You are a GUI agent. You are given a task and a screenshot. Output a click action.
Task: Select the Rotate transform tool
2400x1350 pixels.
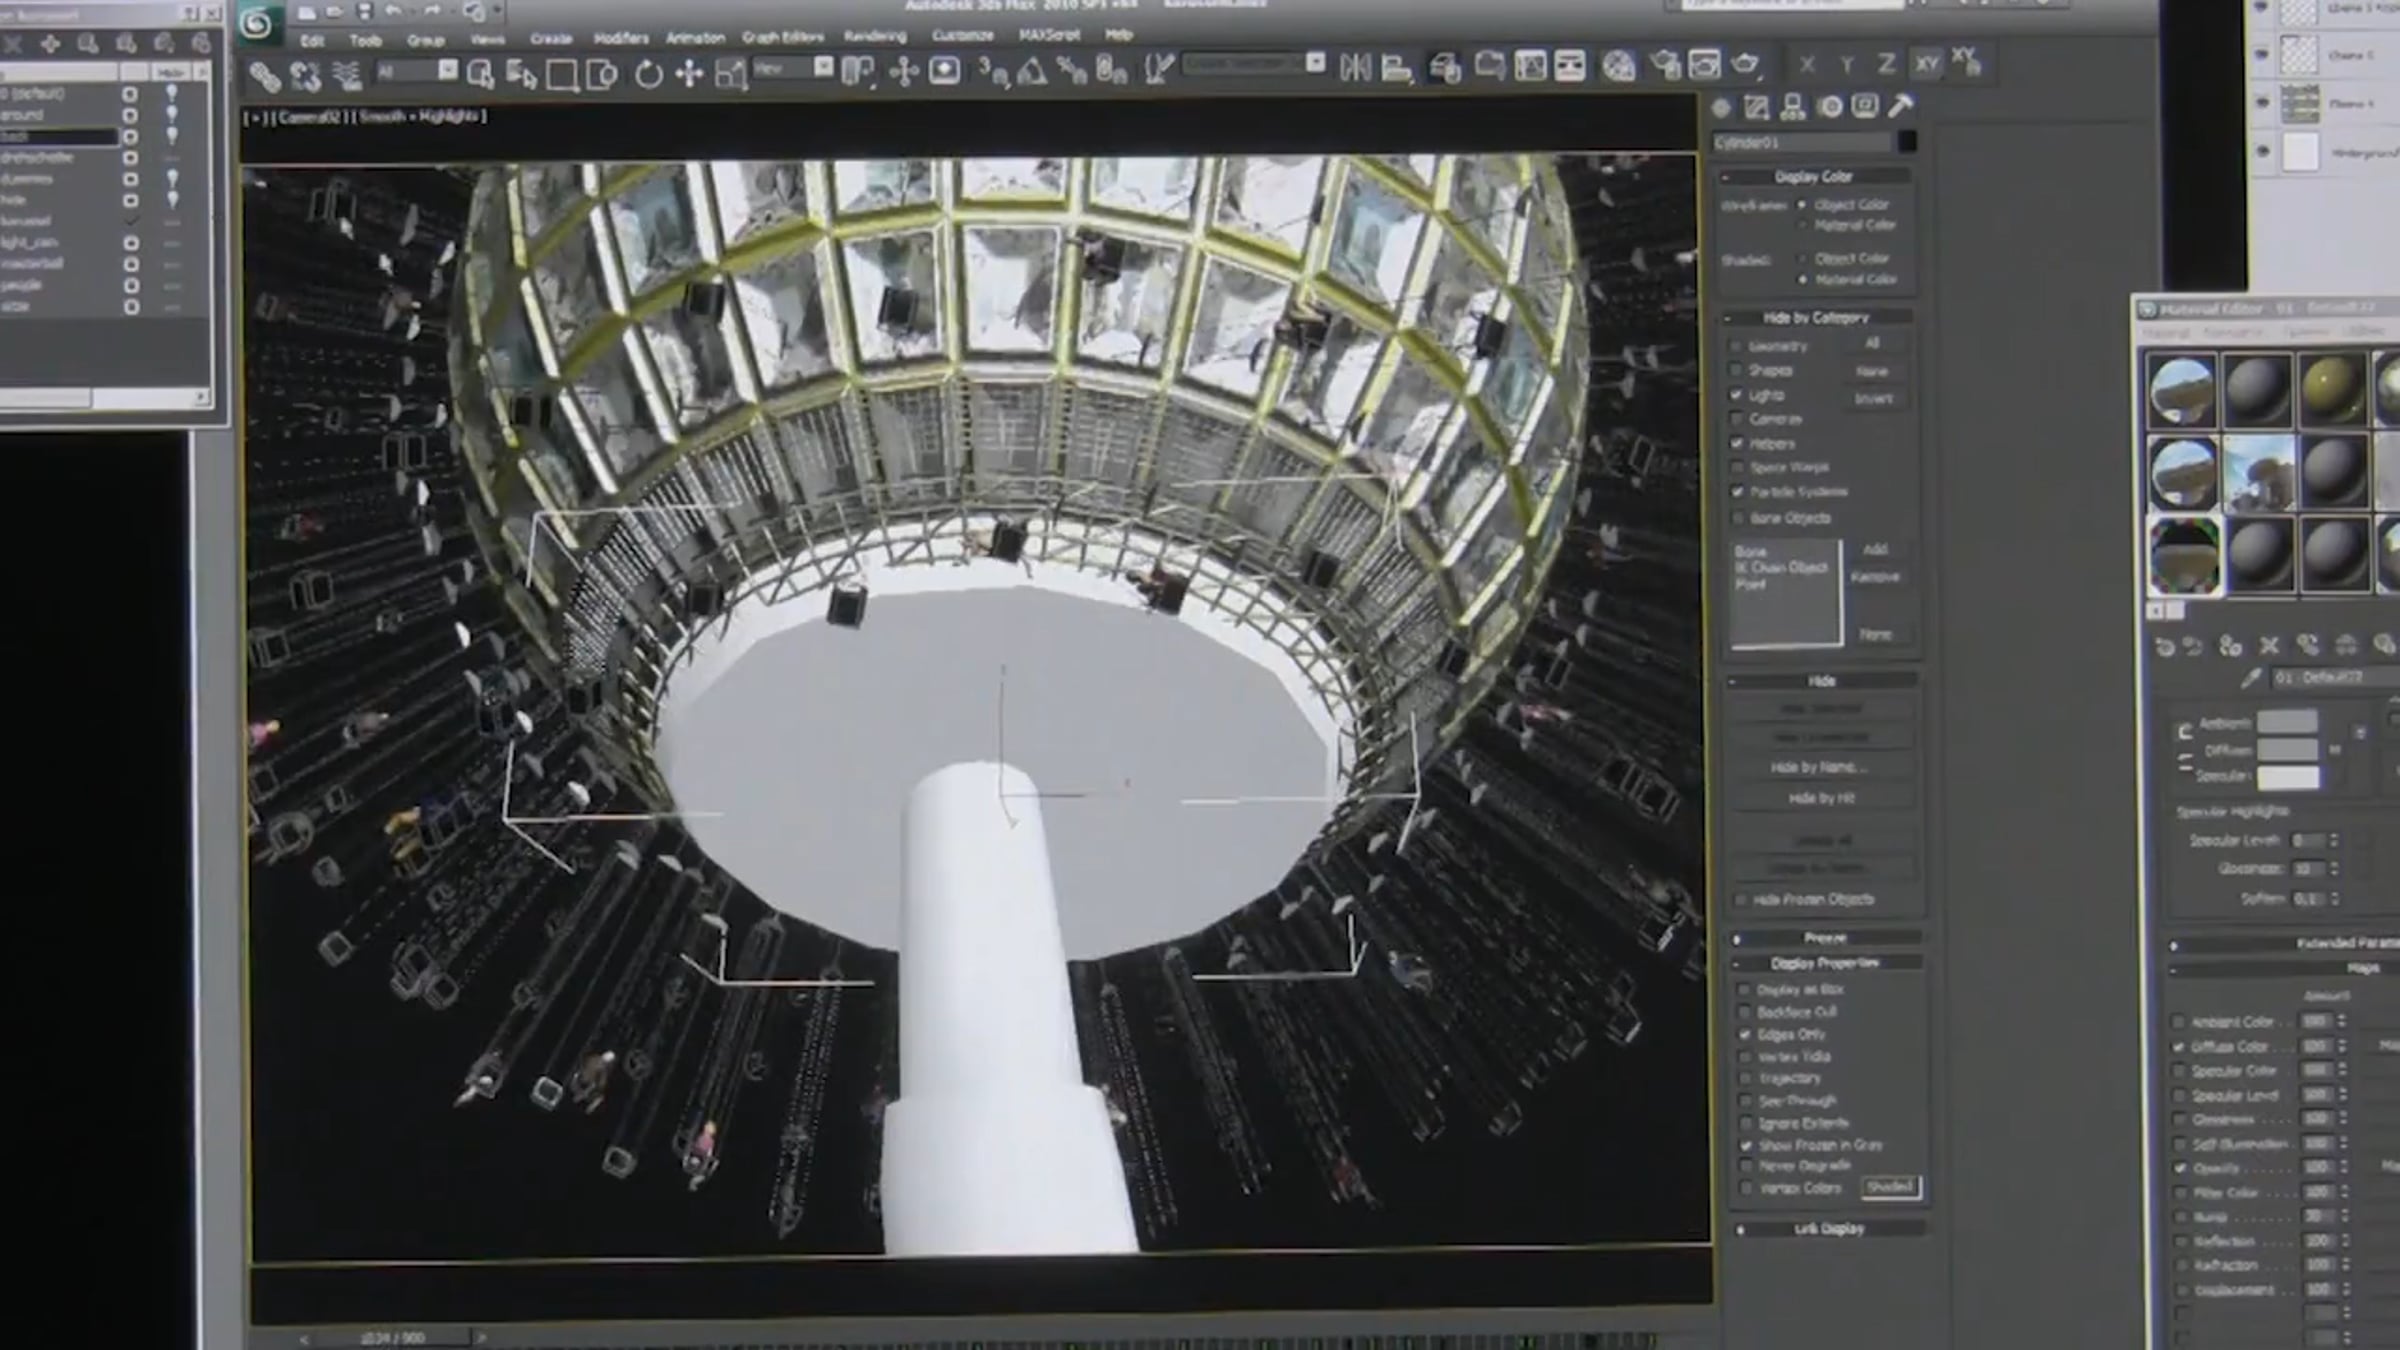pos(648,73)
